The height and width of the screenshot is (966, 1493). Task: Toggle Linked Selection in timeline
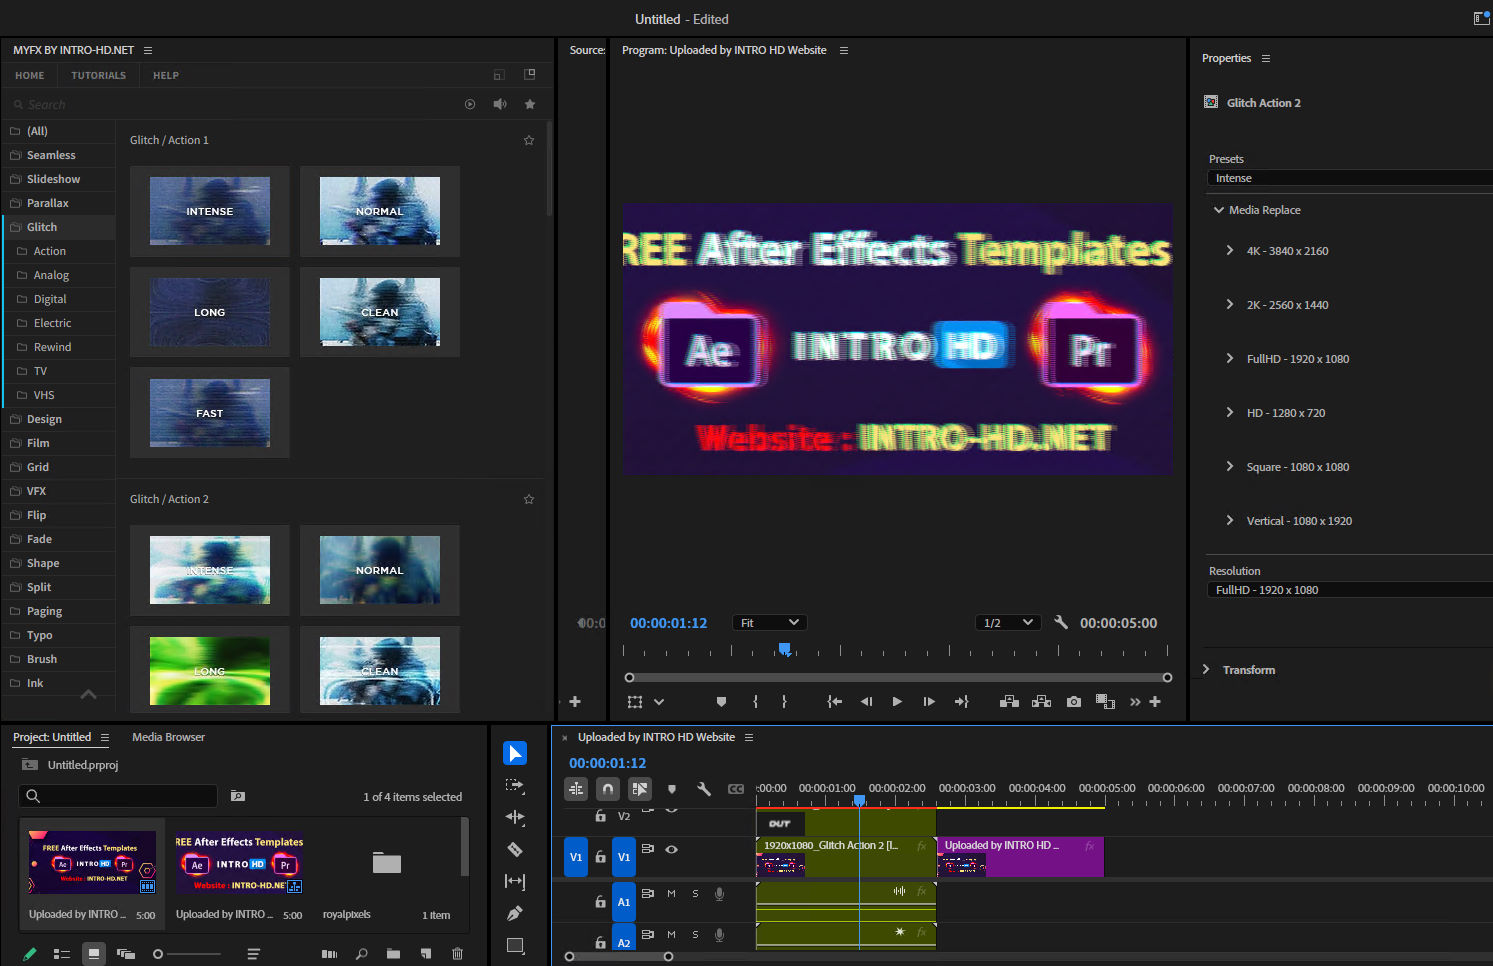click(639, 789)
